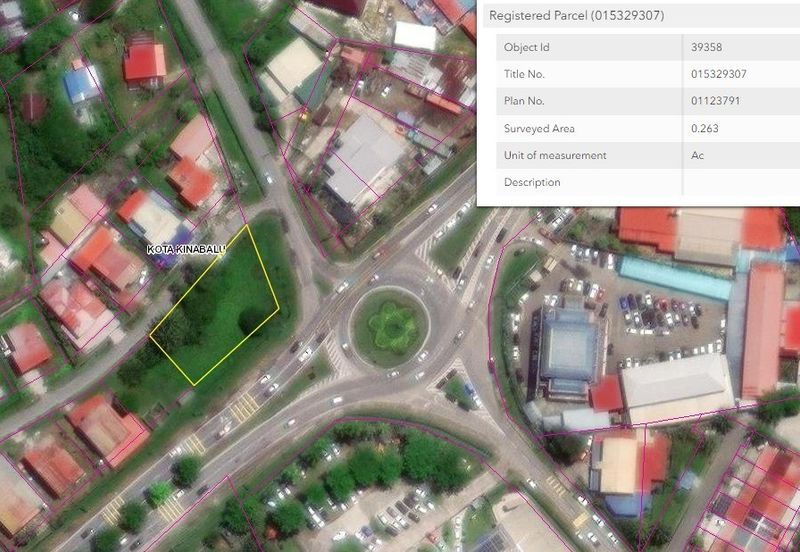Click the Surveyed Area value 0.263
Viewport: 800px width, 552px height.
point(705,128)
